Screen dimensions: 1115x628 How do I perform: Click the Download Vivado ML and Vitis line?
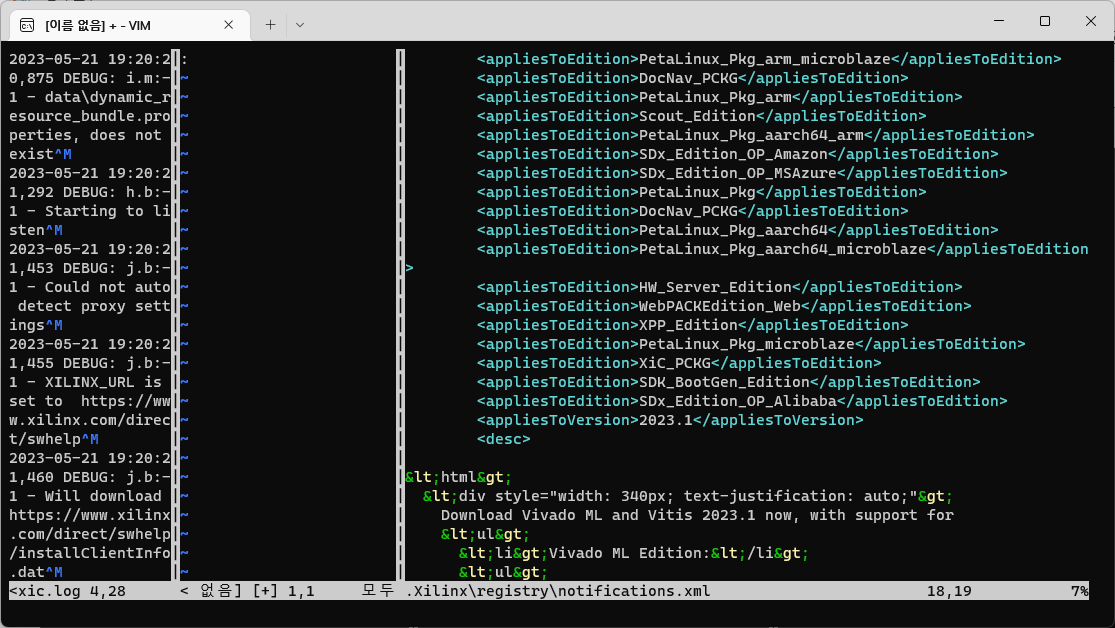tap(697, 515)
